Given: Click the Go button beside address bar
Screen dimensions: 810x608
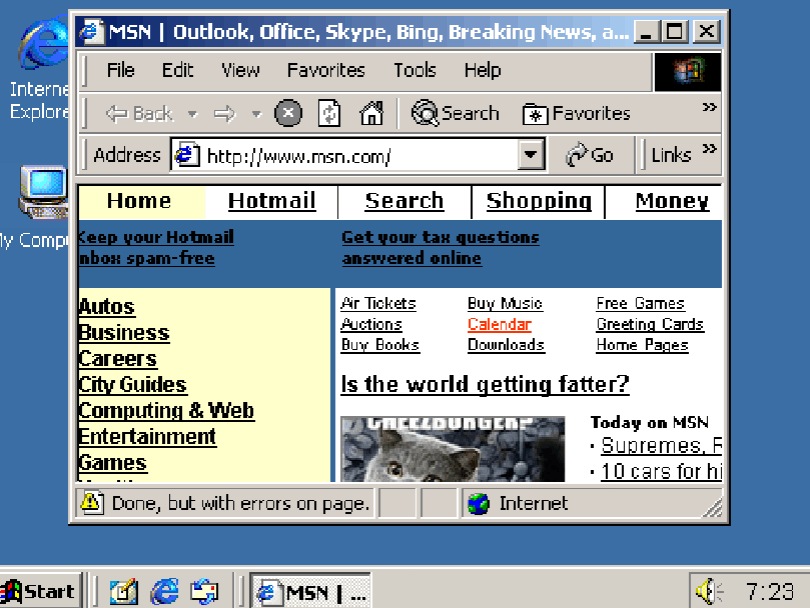Looking at the screenshot, I should click(589, 154).
